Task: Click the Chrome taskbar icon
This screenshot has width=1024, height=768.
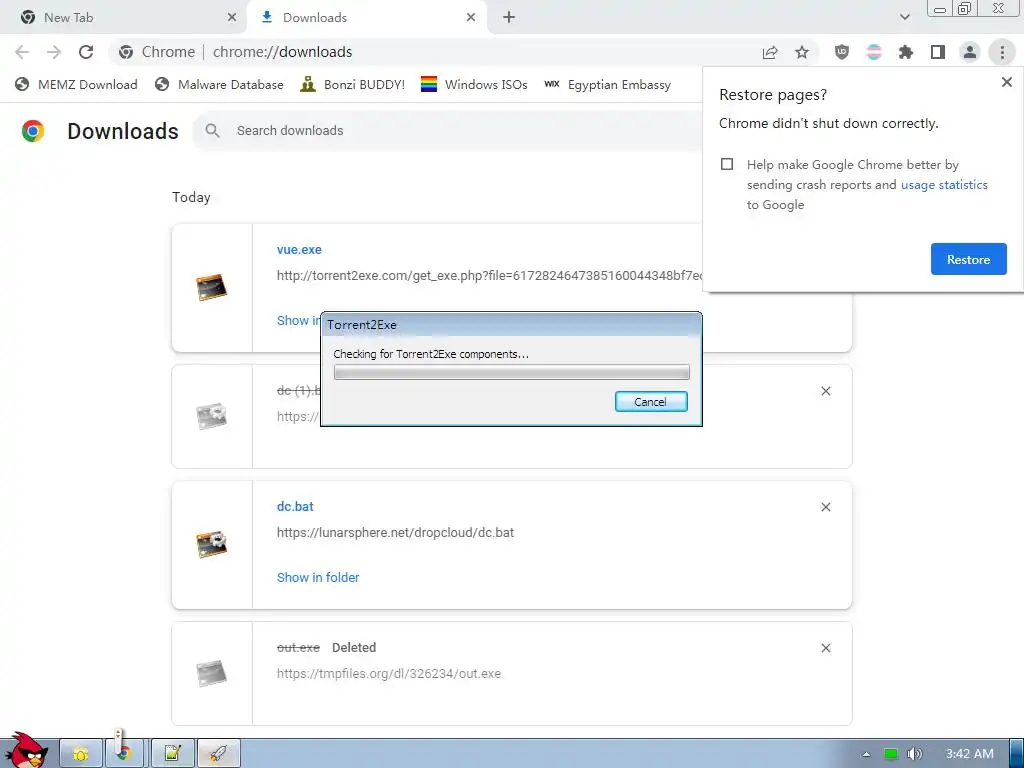Action: pos(124,754)
